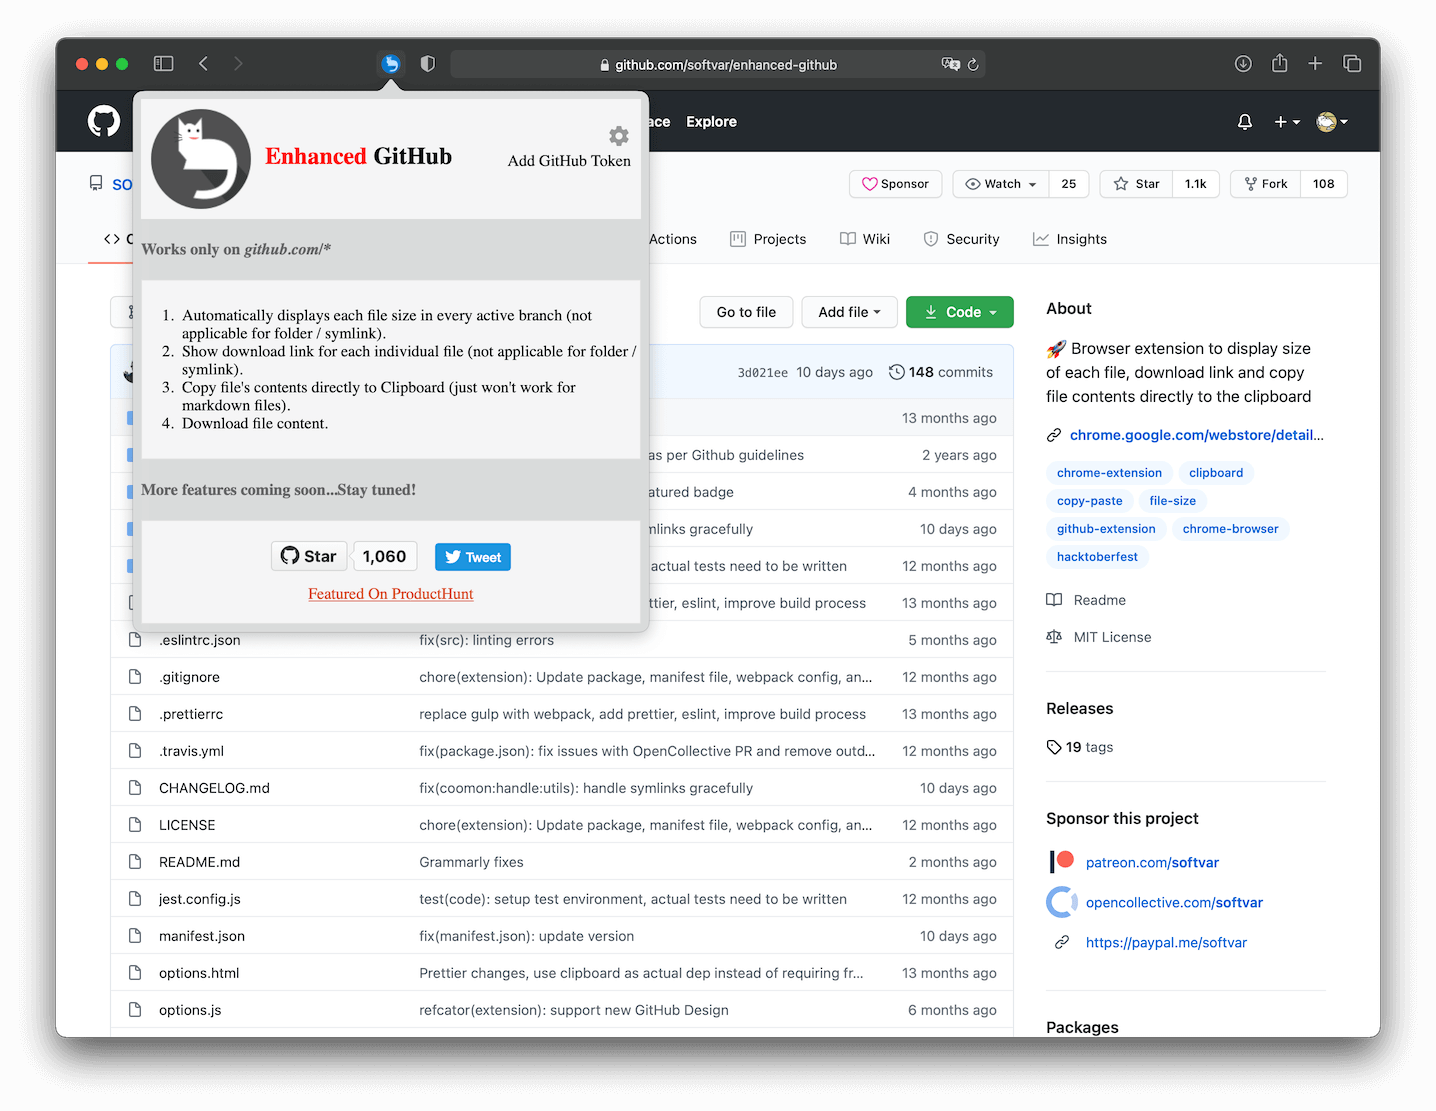
Task: Click the file icon beside .travis.yml
Action: [135, 751]
